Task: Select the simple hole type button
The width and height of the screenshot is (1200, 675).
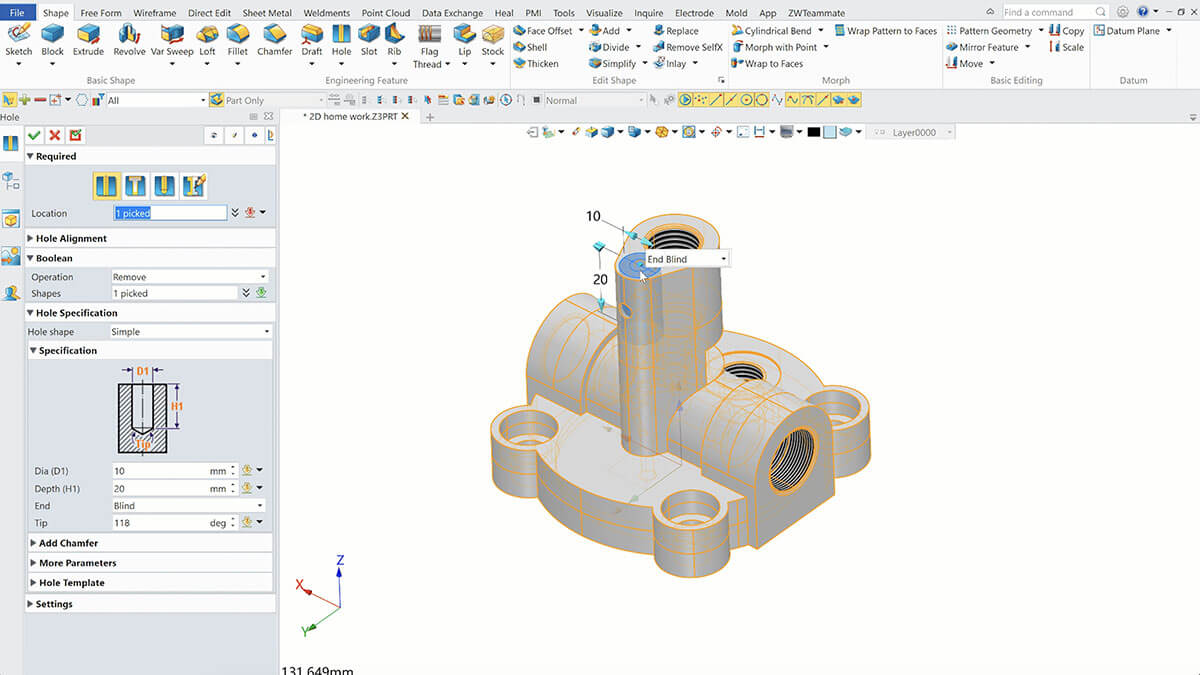Action: [107, 185]
